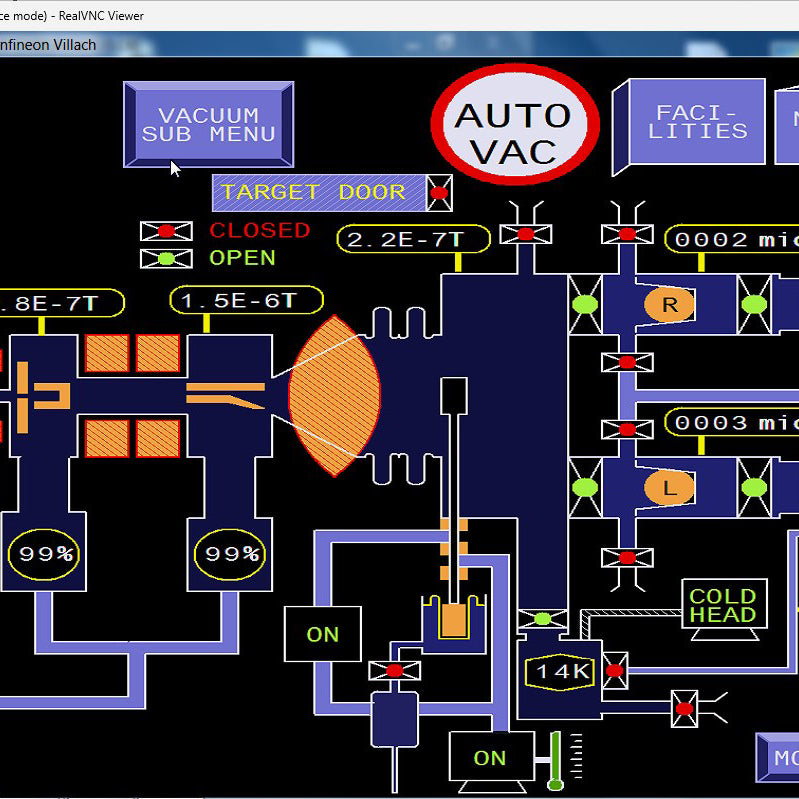
Task: Toggle the red valve directly below R loadlock
Action: (x=627, y=362)
